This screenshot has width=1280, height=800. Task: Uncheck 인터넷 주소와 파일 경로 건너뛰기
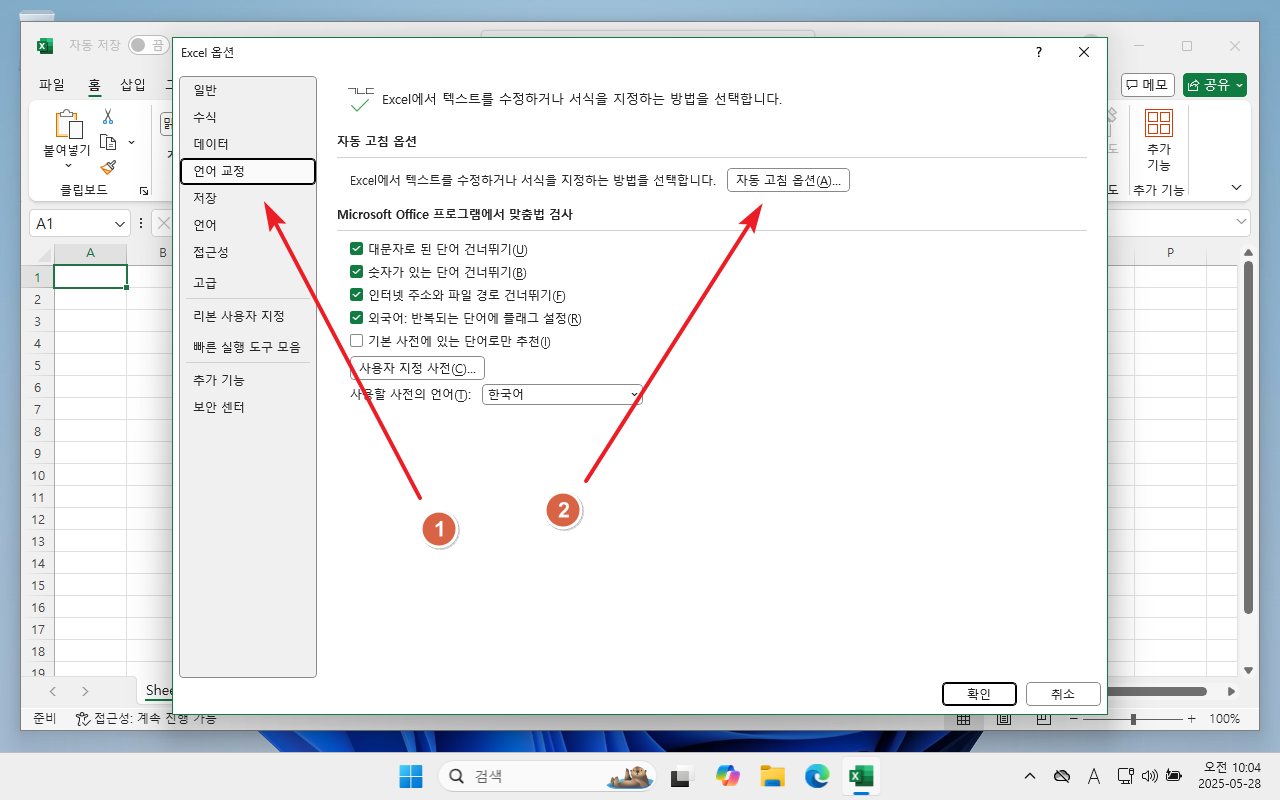(x=357, y=295)
